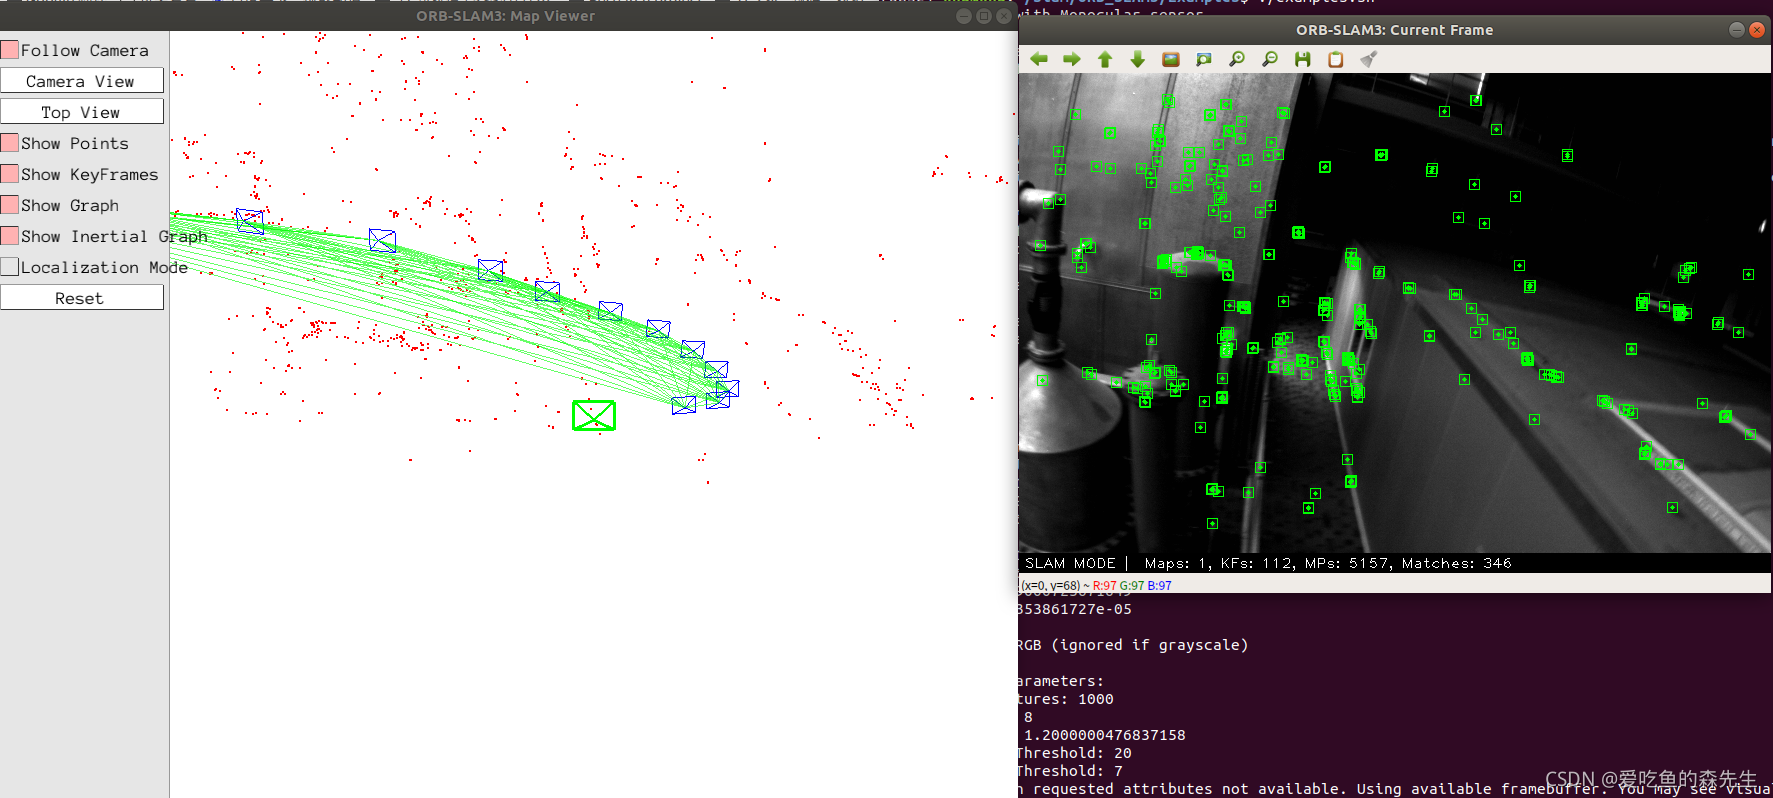Click the original-size picture icon
This screenshot has width=1773, height=798.
[x=1171, y=59]
